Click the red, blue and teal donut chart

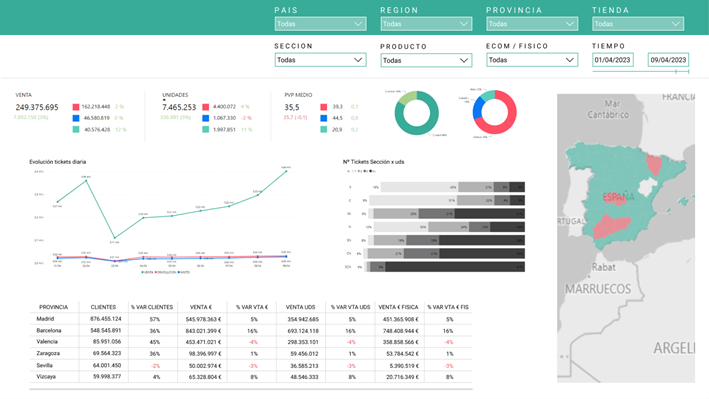(x=494, y=112)
